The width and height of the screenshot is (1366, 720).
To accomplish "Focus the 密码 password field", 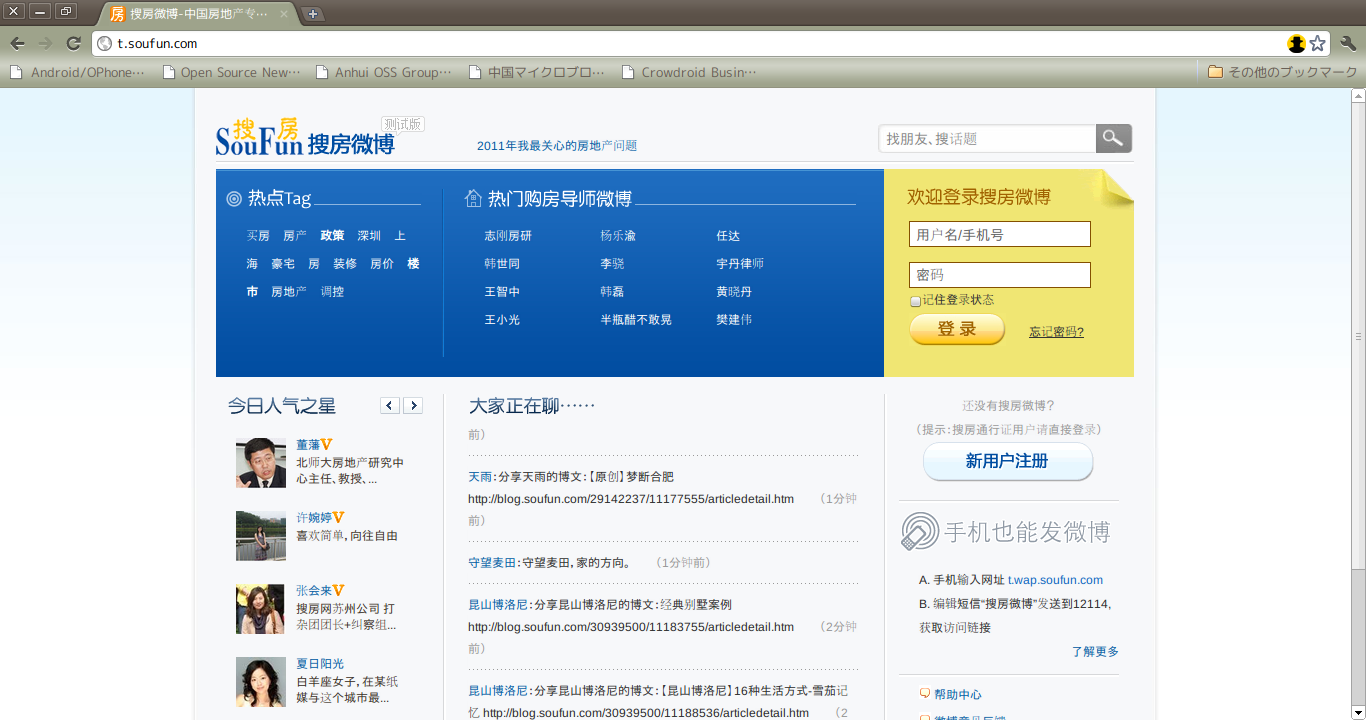I will coord(1000,275).
